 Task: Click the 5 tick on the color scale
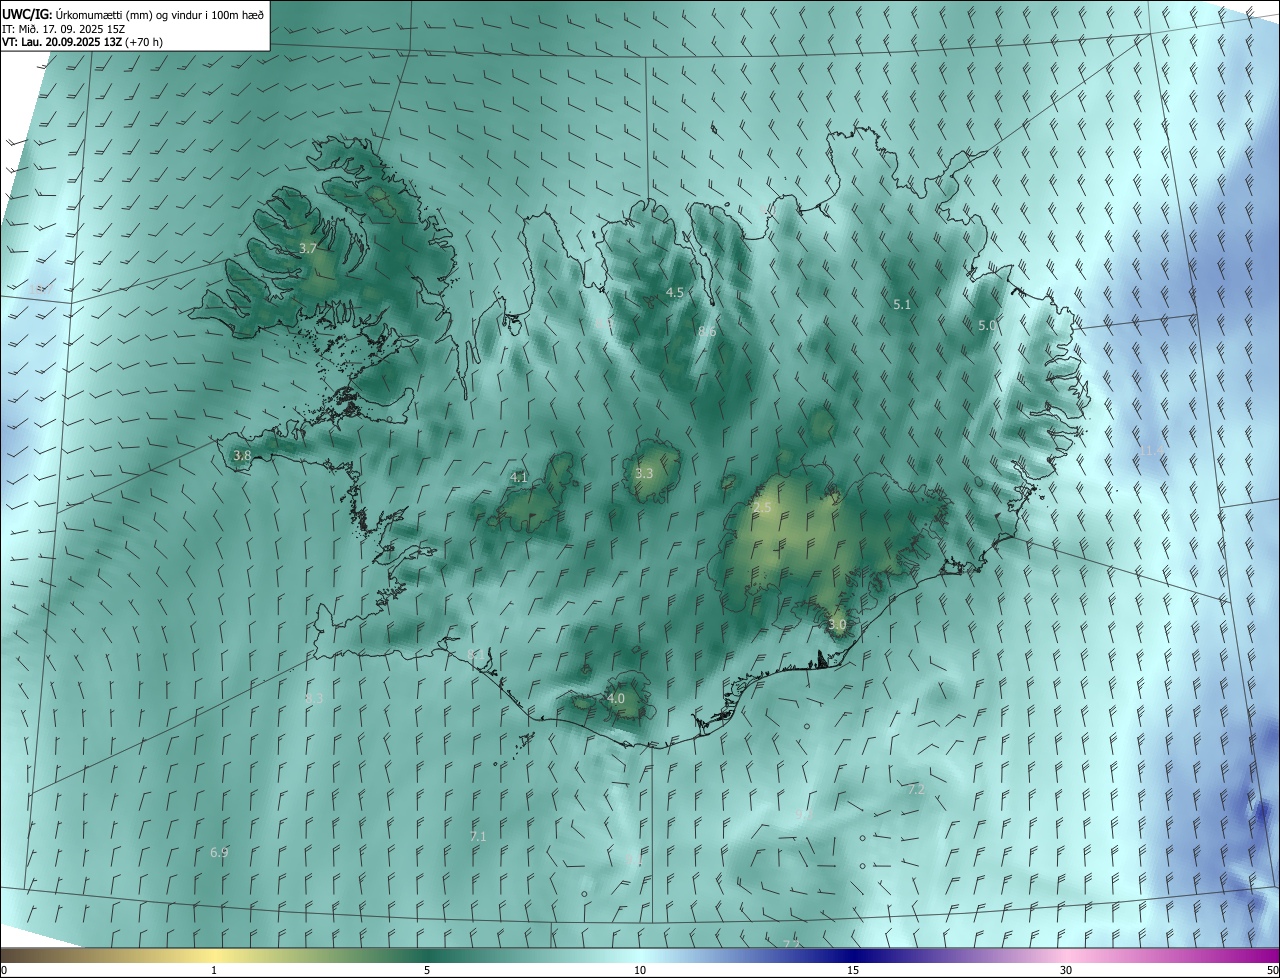pyautogui.click(x=427, y=971)
